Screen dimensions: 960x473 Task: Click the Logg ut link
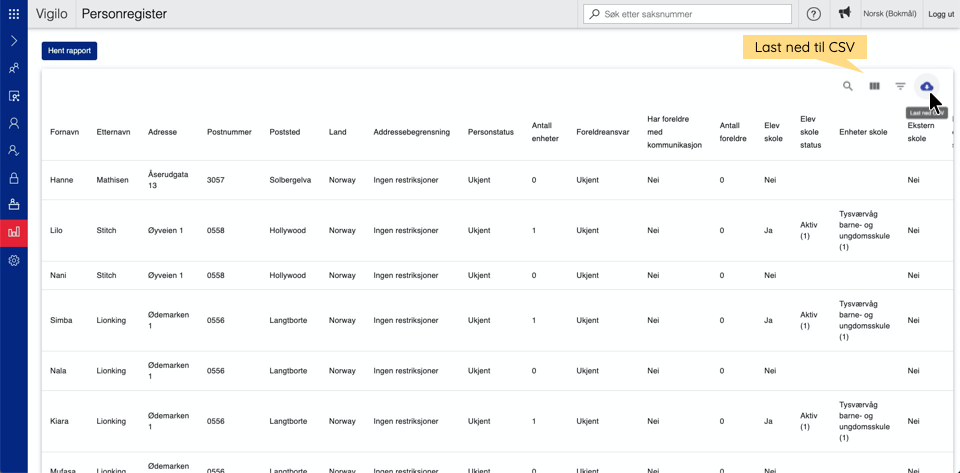941,14
